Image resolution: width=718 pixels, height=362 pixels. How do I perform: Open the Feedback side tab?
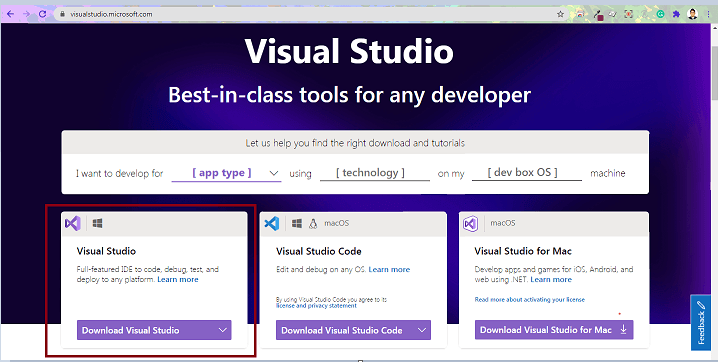pos(701,323)
